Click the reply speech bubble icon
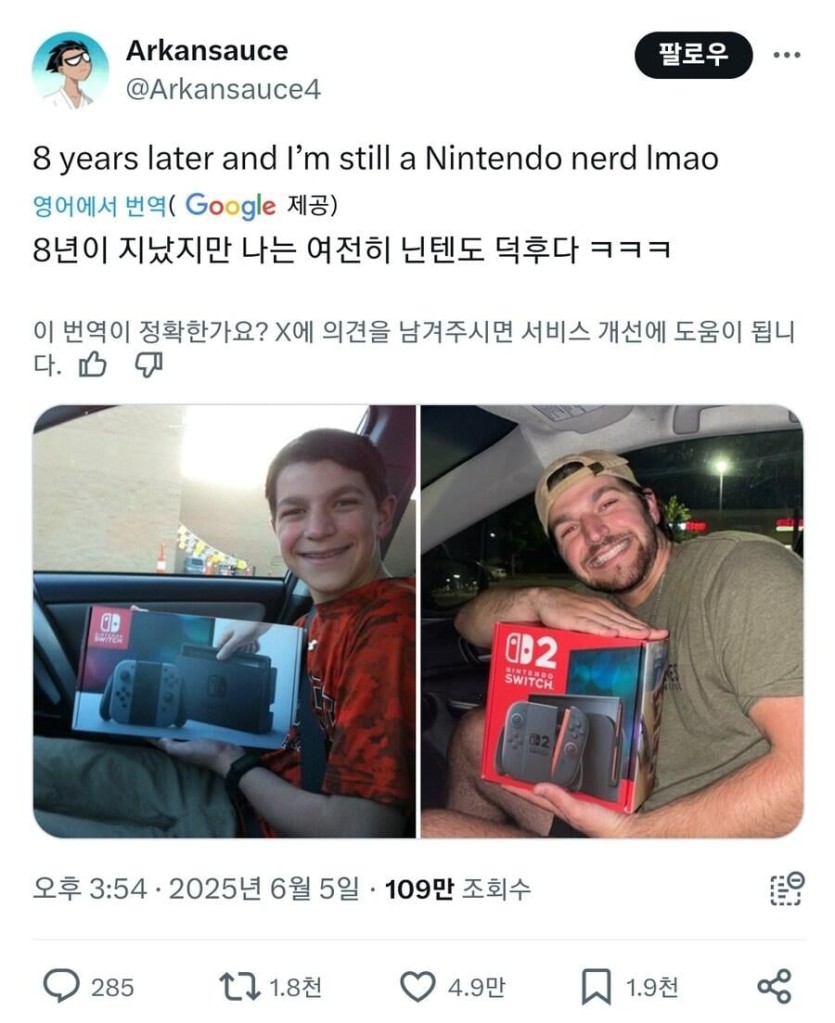Screen dimensions: 835x1023 click(x=61, y=986)
